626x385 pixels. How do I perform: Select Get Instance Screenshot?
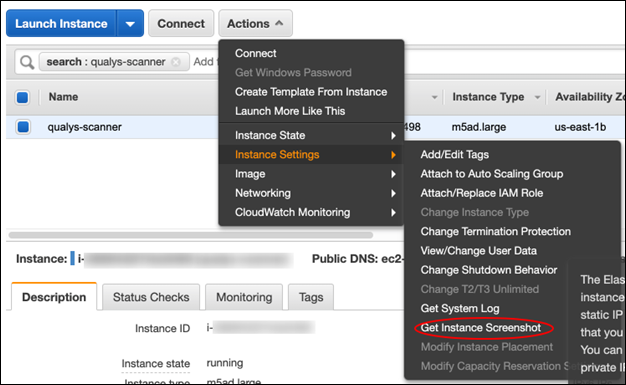[x=481, y=328]
